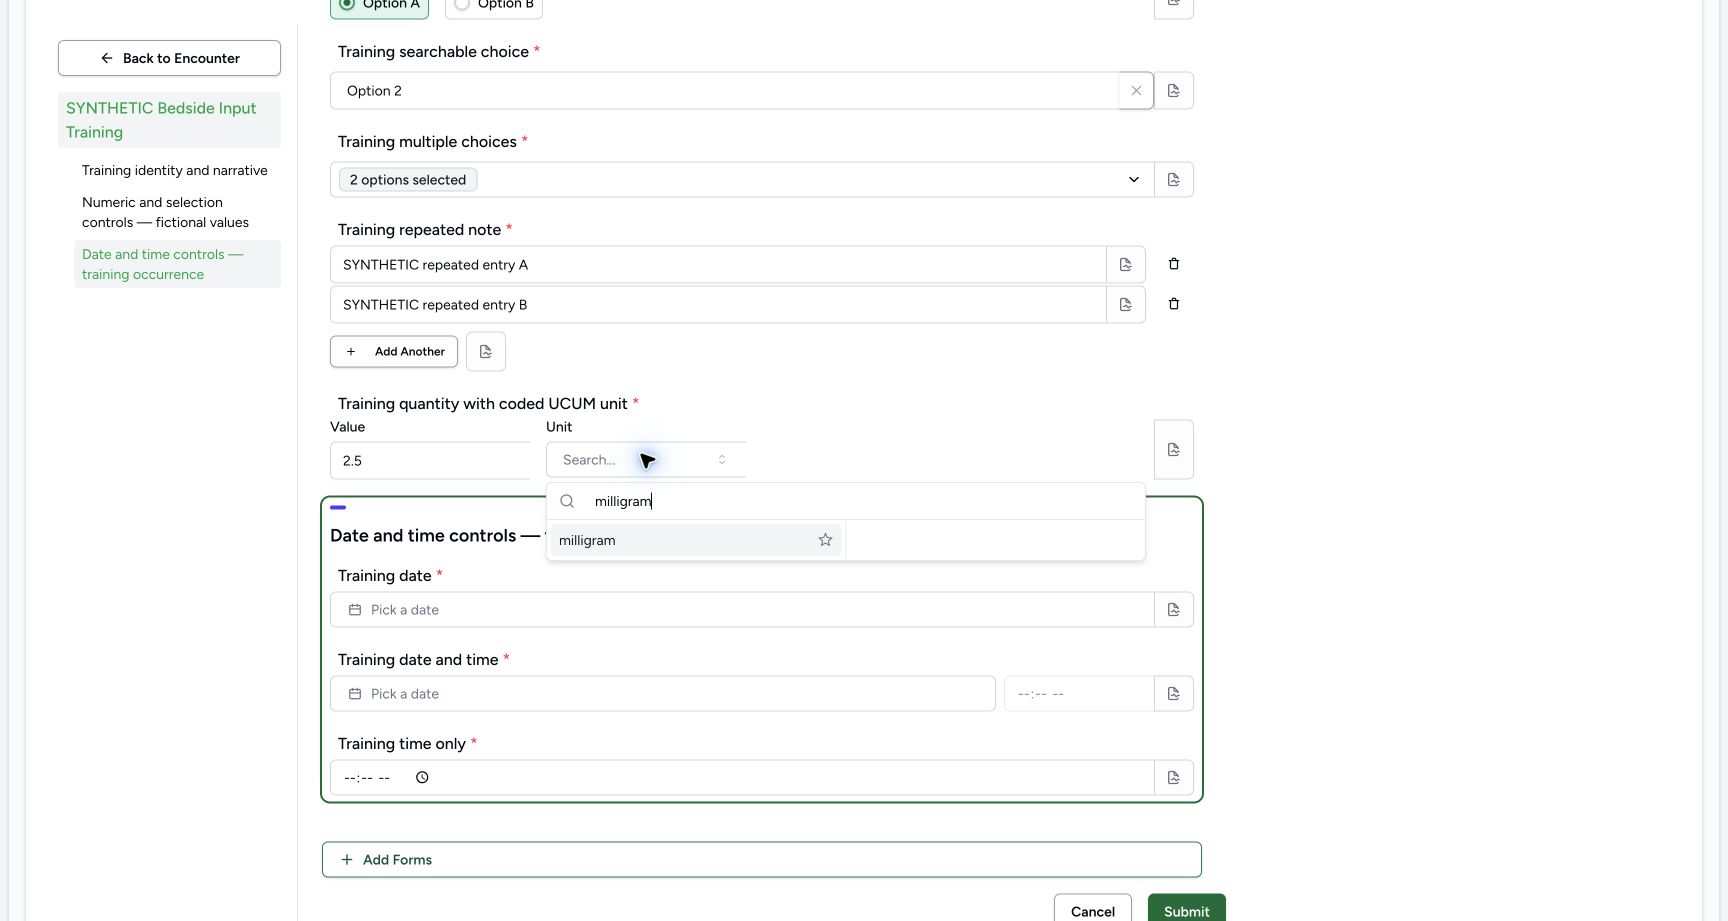
Task: Open note icon for Training searchable choice
Action: pyautogui.click(x=1174, y=91)
